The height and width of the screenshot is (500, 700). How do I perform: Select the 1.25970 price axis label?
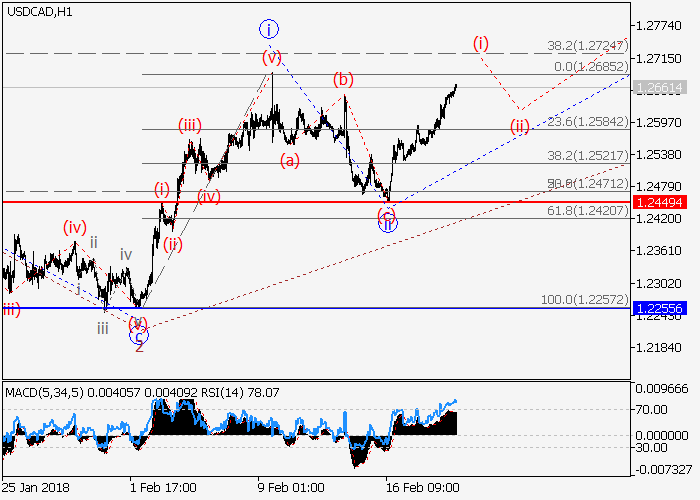[x=658, y=122]
